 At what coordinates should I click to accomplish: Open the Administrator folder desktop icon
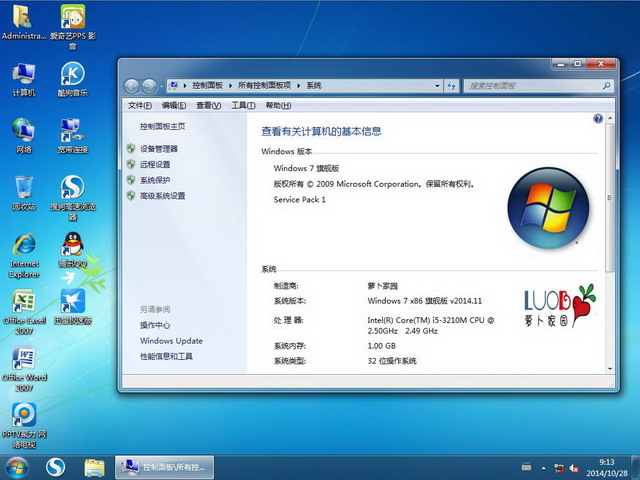(23, 22)
